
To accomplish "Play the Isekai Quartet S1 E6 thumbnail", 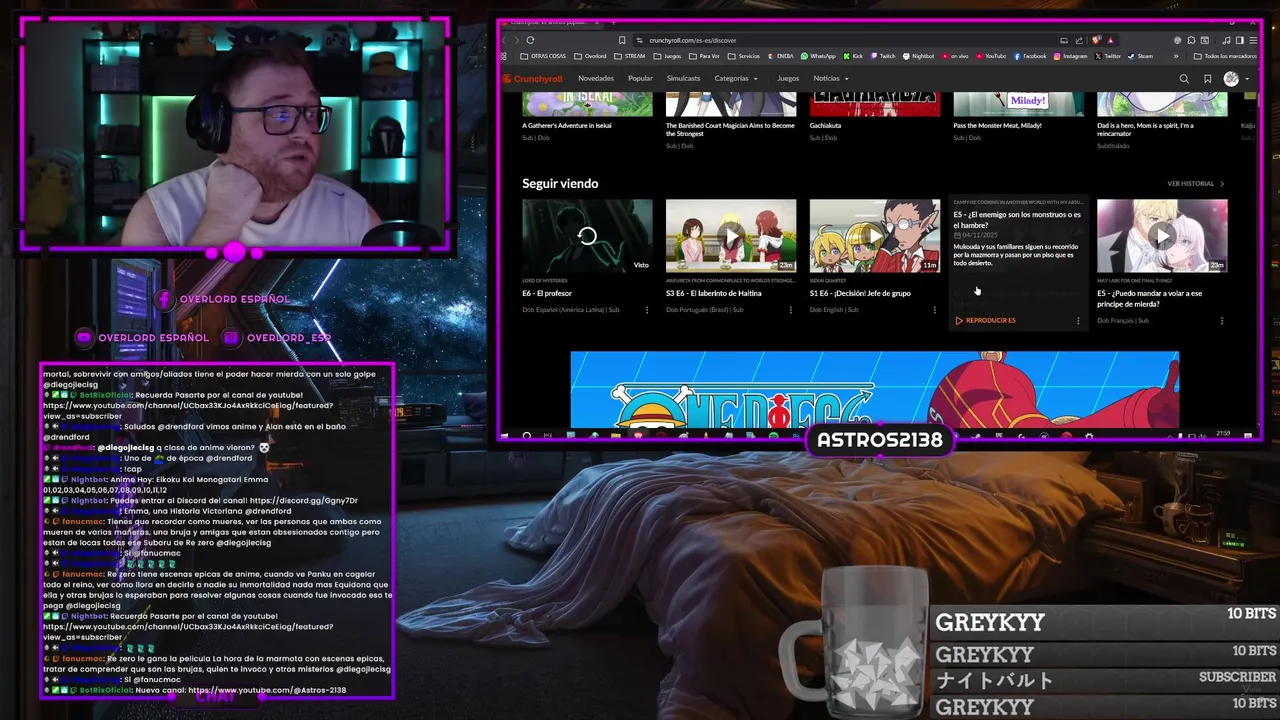I will 875,236.
